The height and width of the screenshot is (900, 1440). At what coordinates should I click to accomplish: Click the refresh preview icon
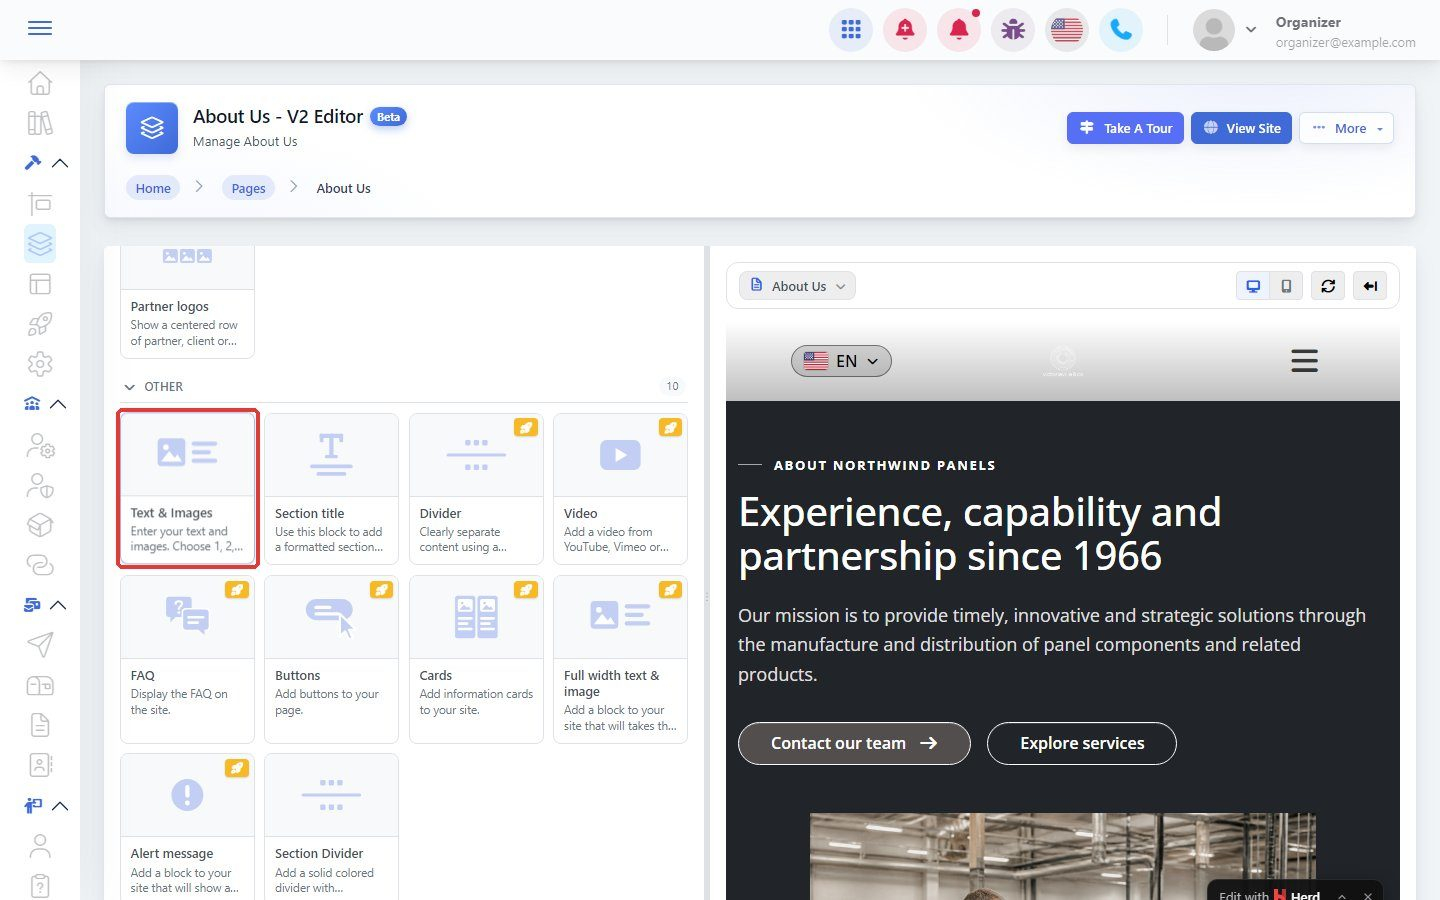[x=1328, y=286]
